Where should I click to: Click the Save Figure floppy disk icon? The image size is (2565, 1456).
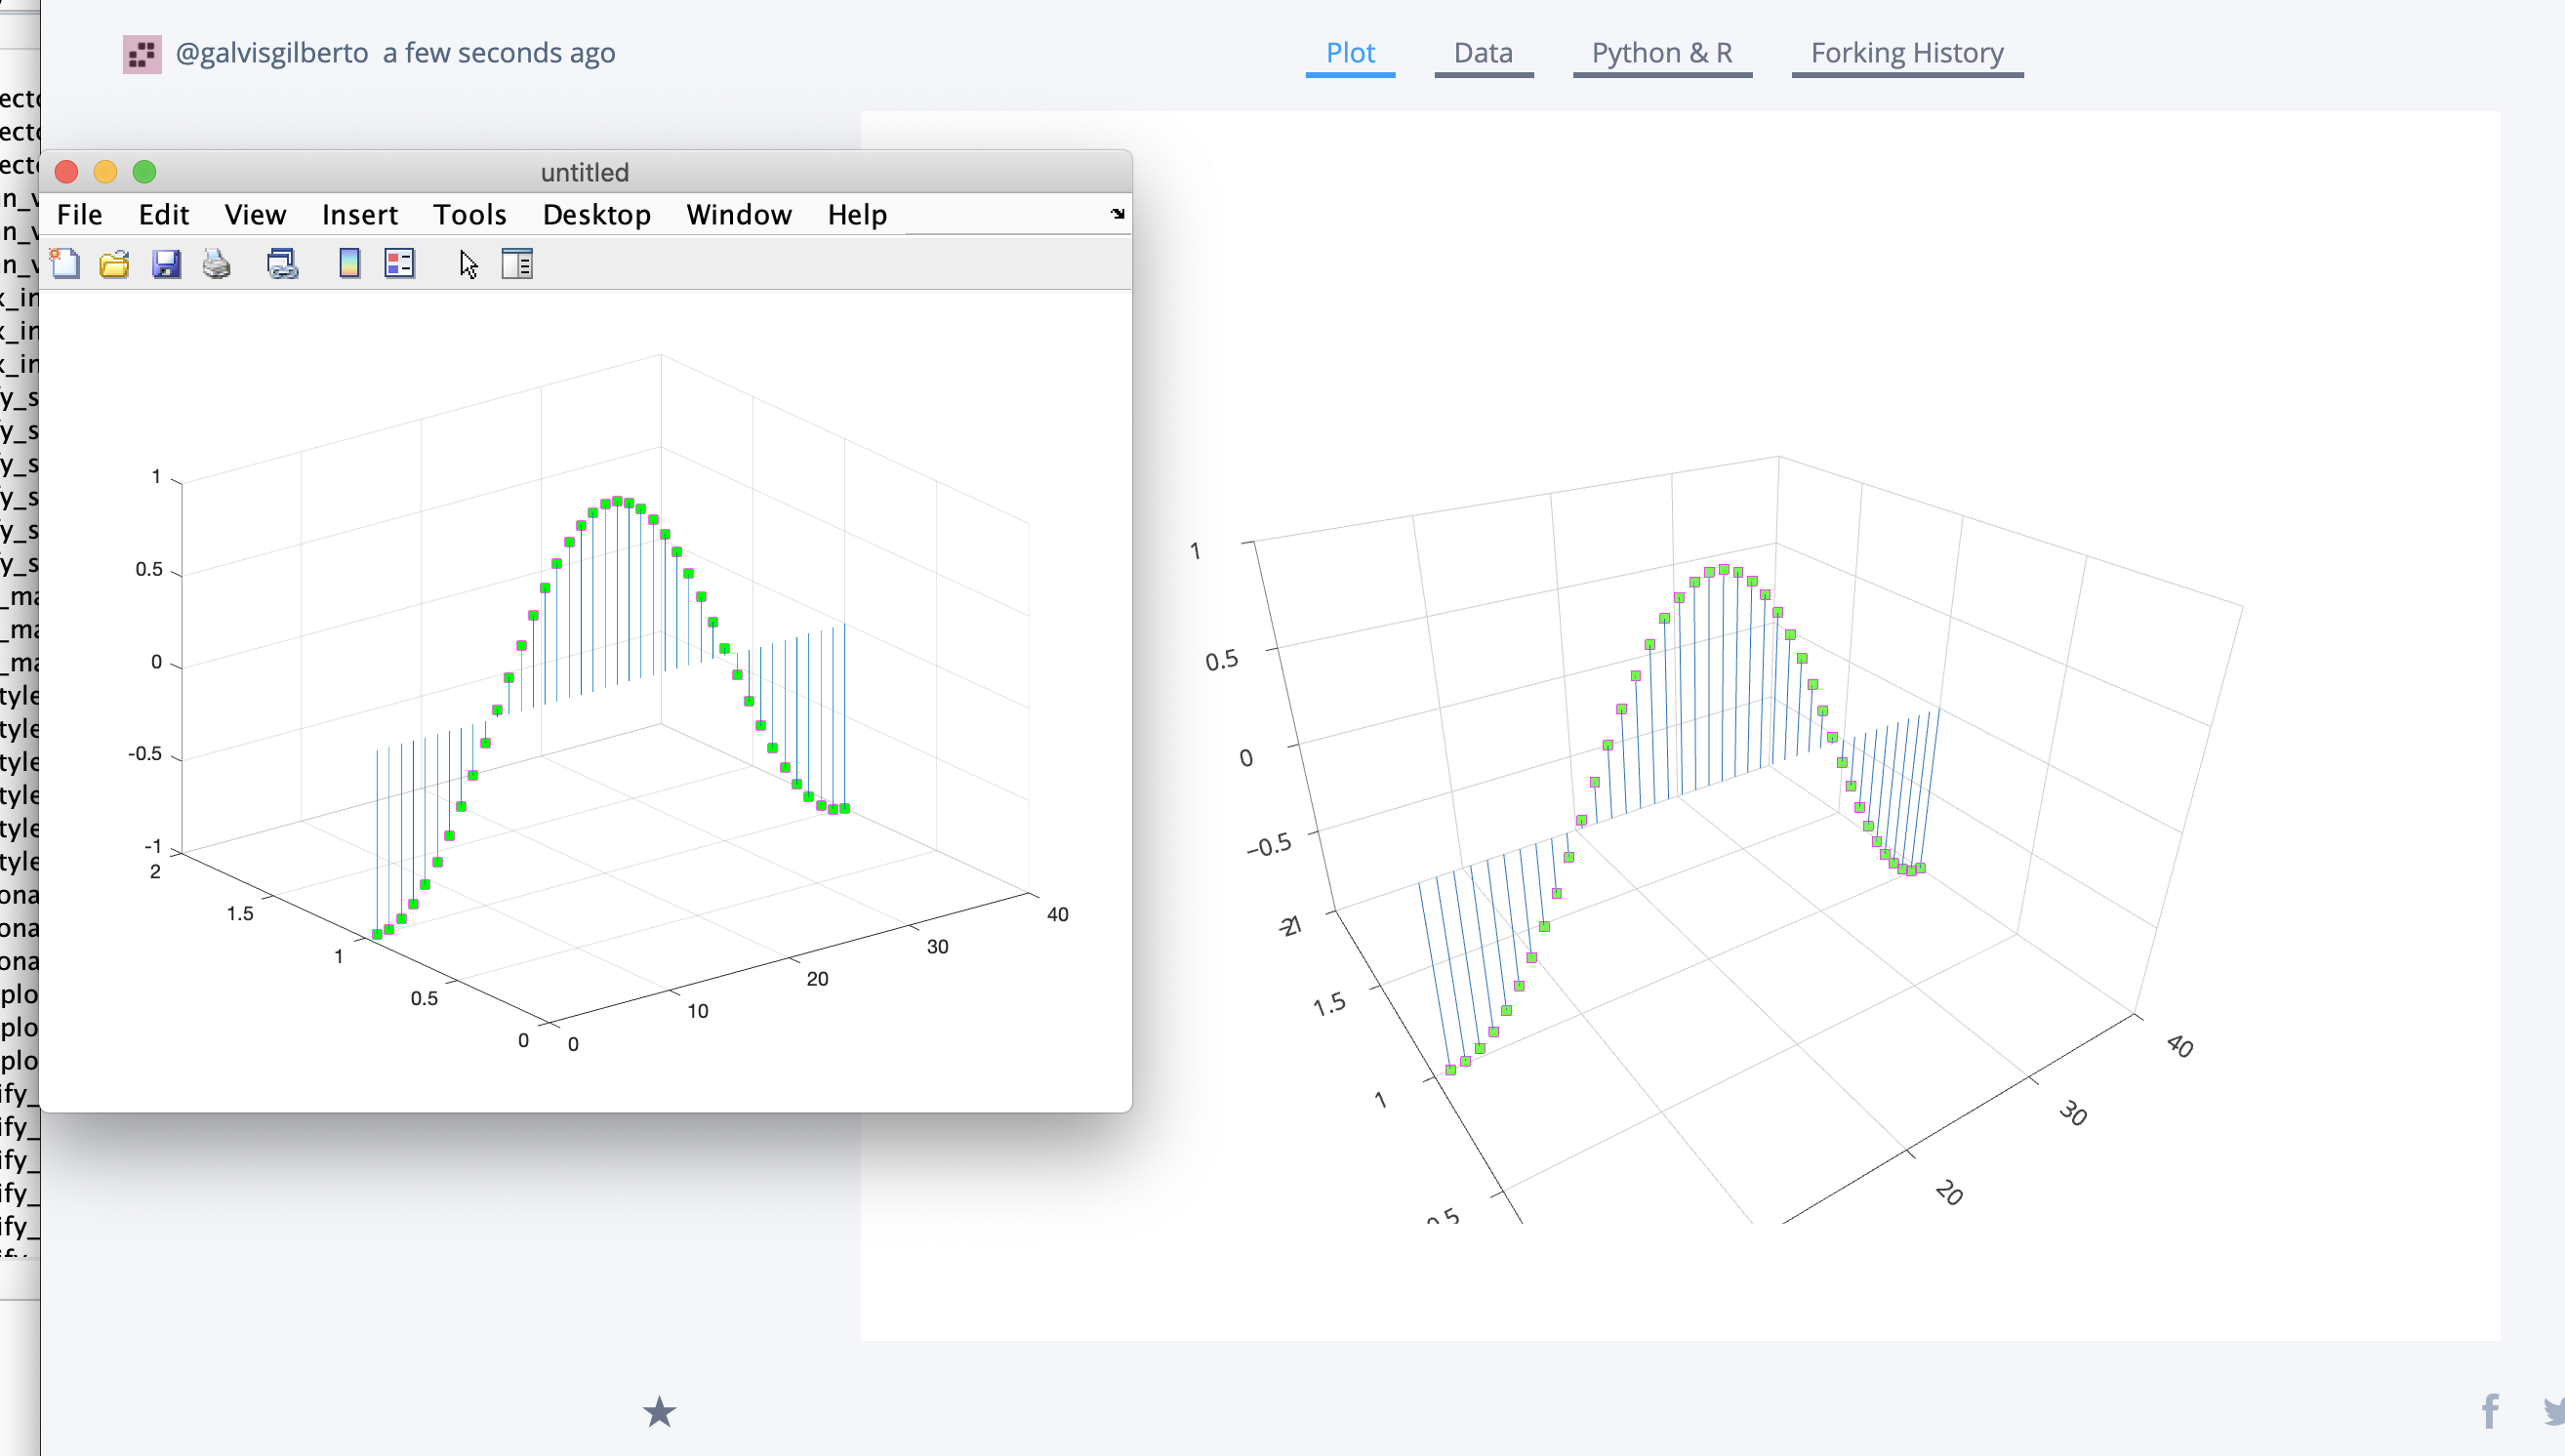166,264
